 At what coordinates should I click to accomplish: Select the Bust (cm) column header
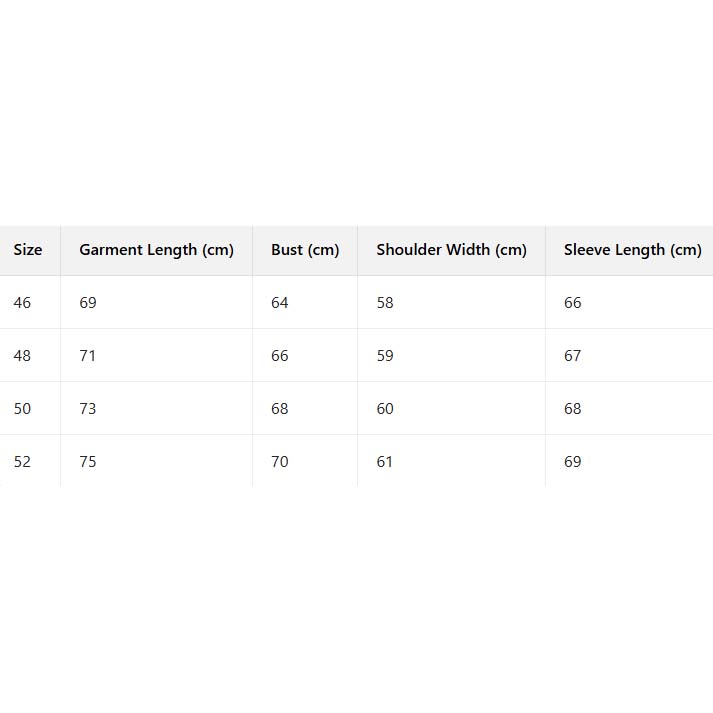point(305,250)
